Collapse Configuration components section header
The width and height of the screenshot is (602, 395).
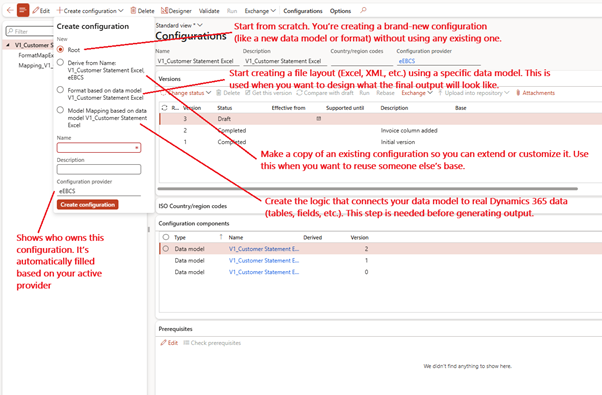[194, 223]
